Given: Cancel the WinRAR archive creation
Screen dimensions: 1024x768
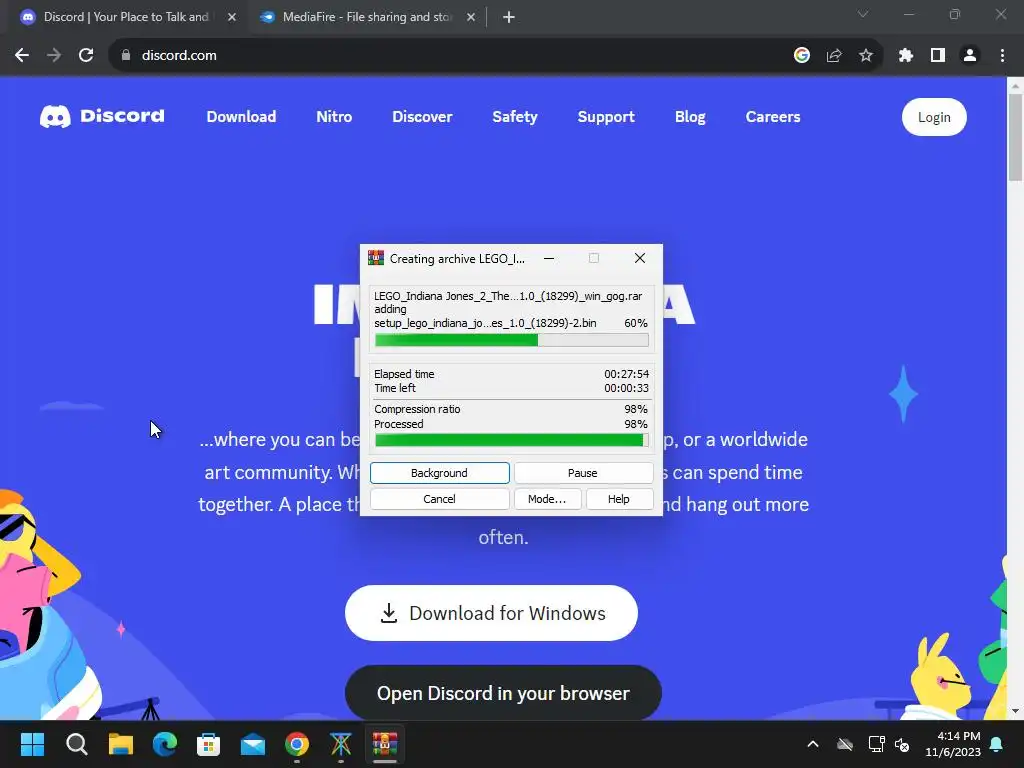Looking at the screenshot, I should tap(440, 499).
